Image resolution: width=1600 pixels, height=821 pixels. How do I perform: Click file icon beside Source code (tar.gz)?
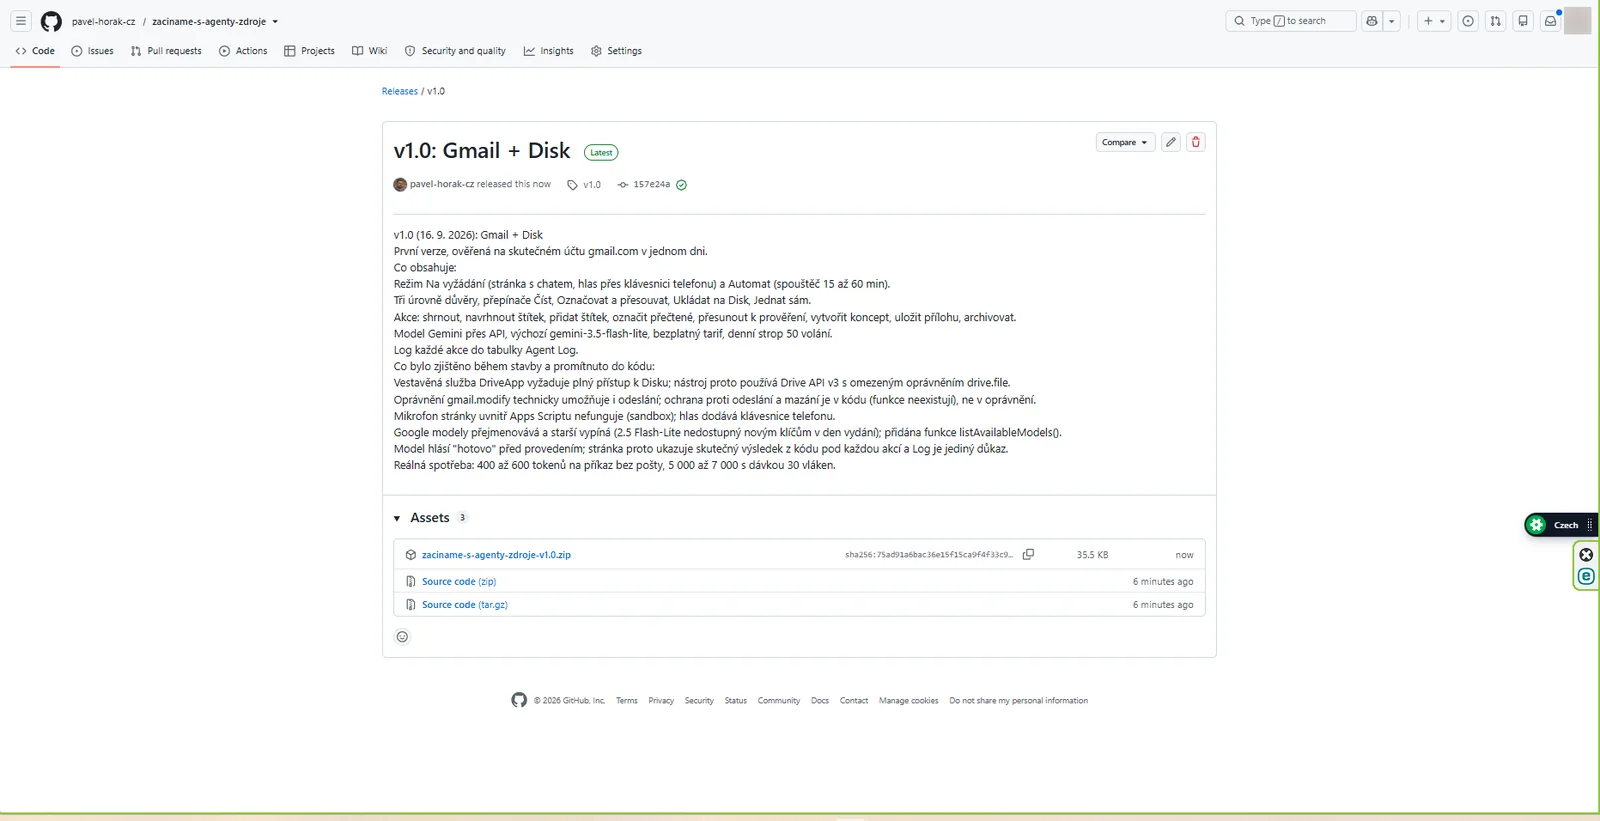(x=411, y=605)
